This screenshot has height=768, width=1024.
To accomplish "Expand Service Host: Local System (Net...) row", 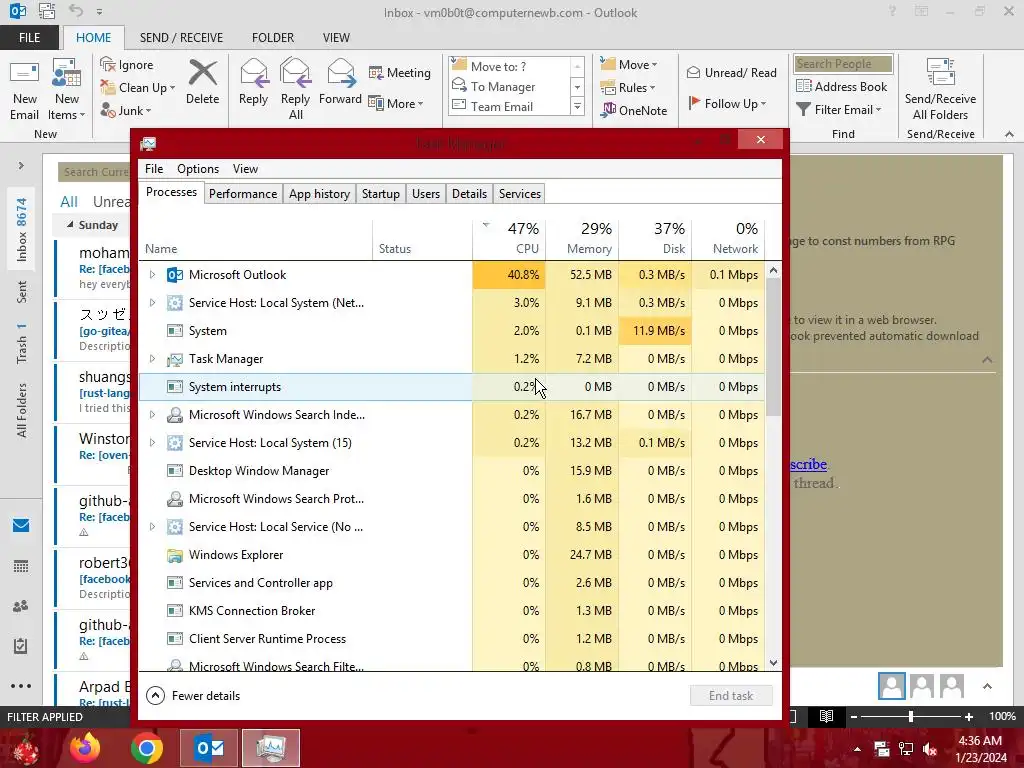I will (x=152, y=303).
